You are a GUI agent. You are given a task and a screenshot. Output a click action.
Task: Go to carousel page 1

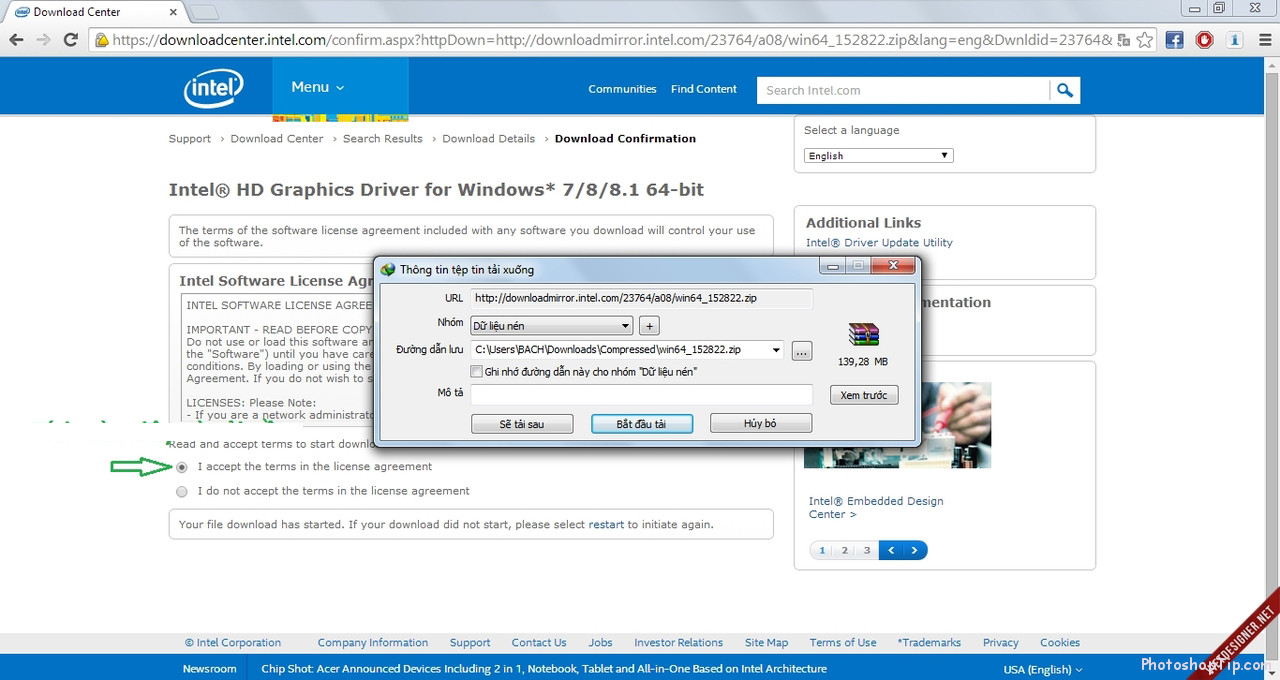tap(822, 551)
